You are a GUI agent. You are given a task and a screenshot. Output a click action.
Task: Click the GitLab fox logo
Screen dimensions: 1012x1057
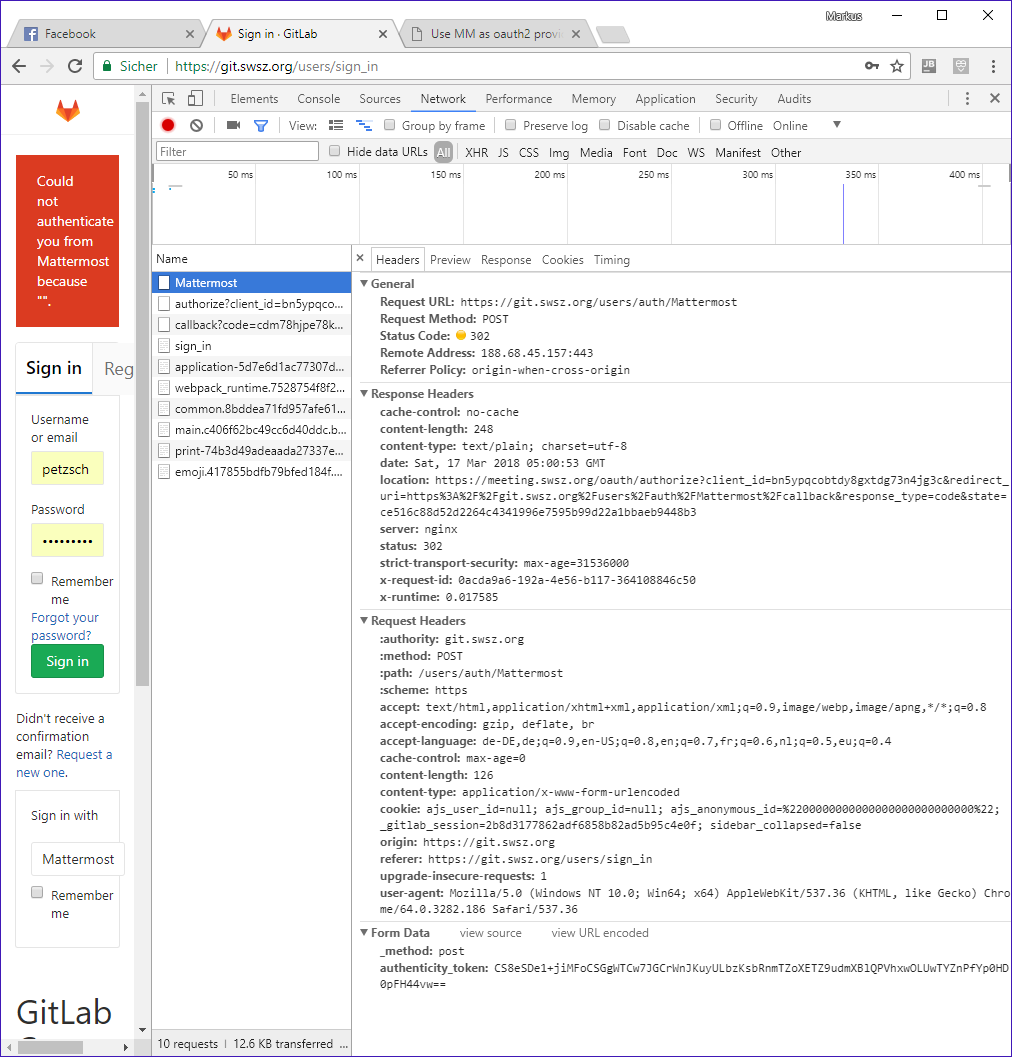67,111
